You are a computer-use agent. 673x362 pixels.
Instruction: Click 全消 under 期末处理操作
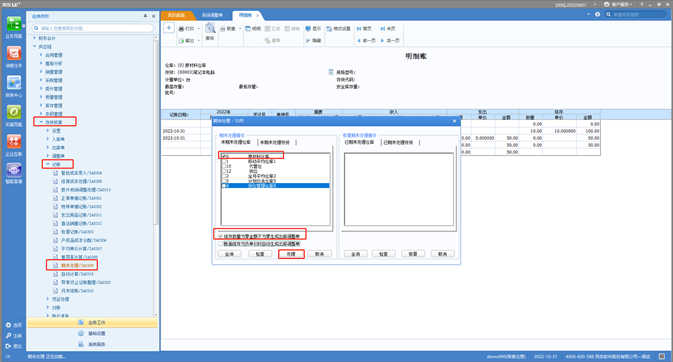(x=230, y=254)
